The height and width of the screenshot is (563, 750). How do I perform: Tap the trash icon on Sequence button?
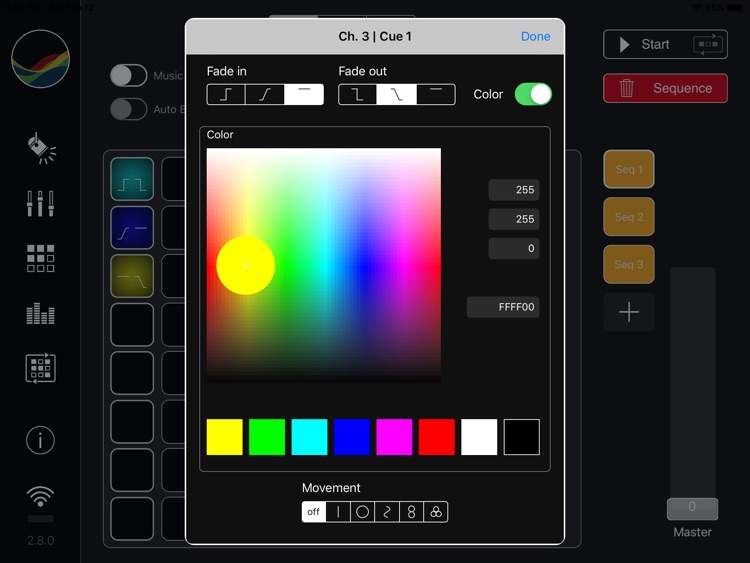click(627, 88)
